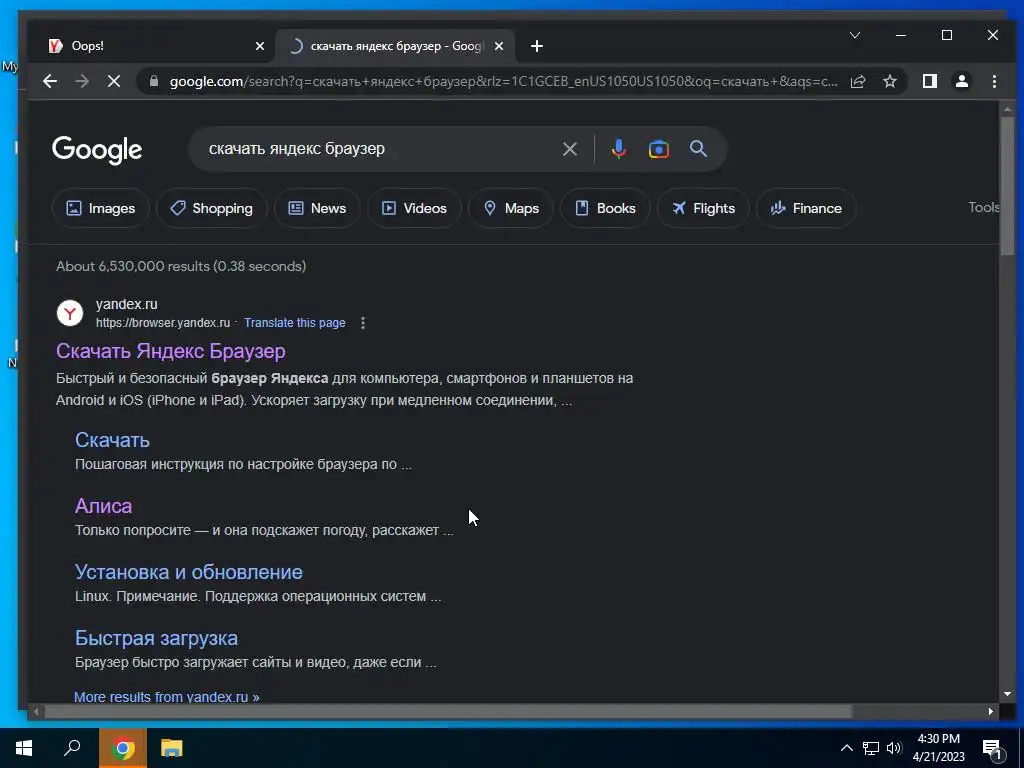Show hidden system tray icons
This screenshot has height=768, width=1024.
pos(846,748)
